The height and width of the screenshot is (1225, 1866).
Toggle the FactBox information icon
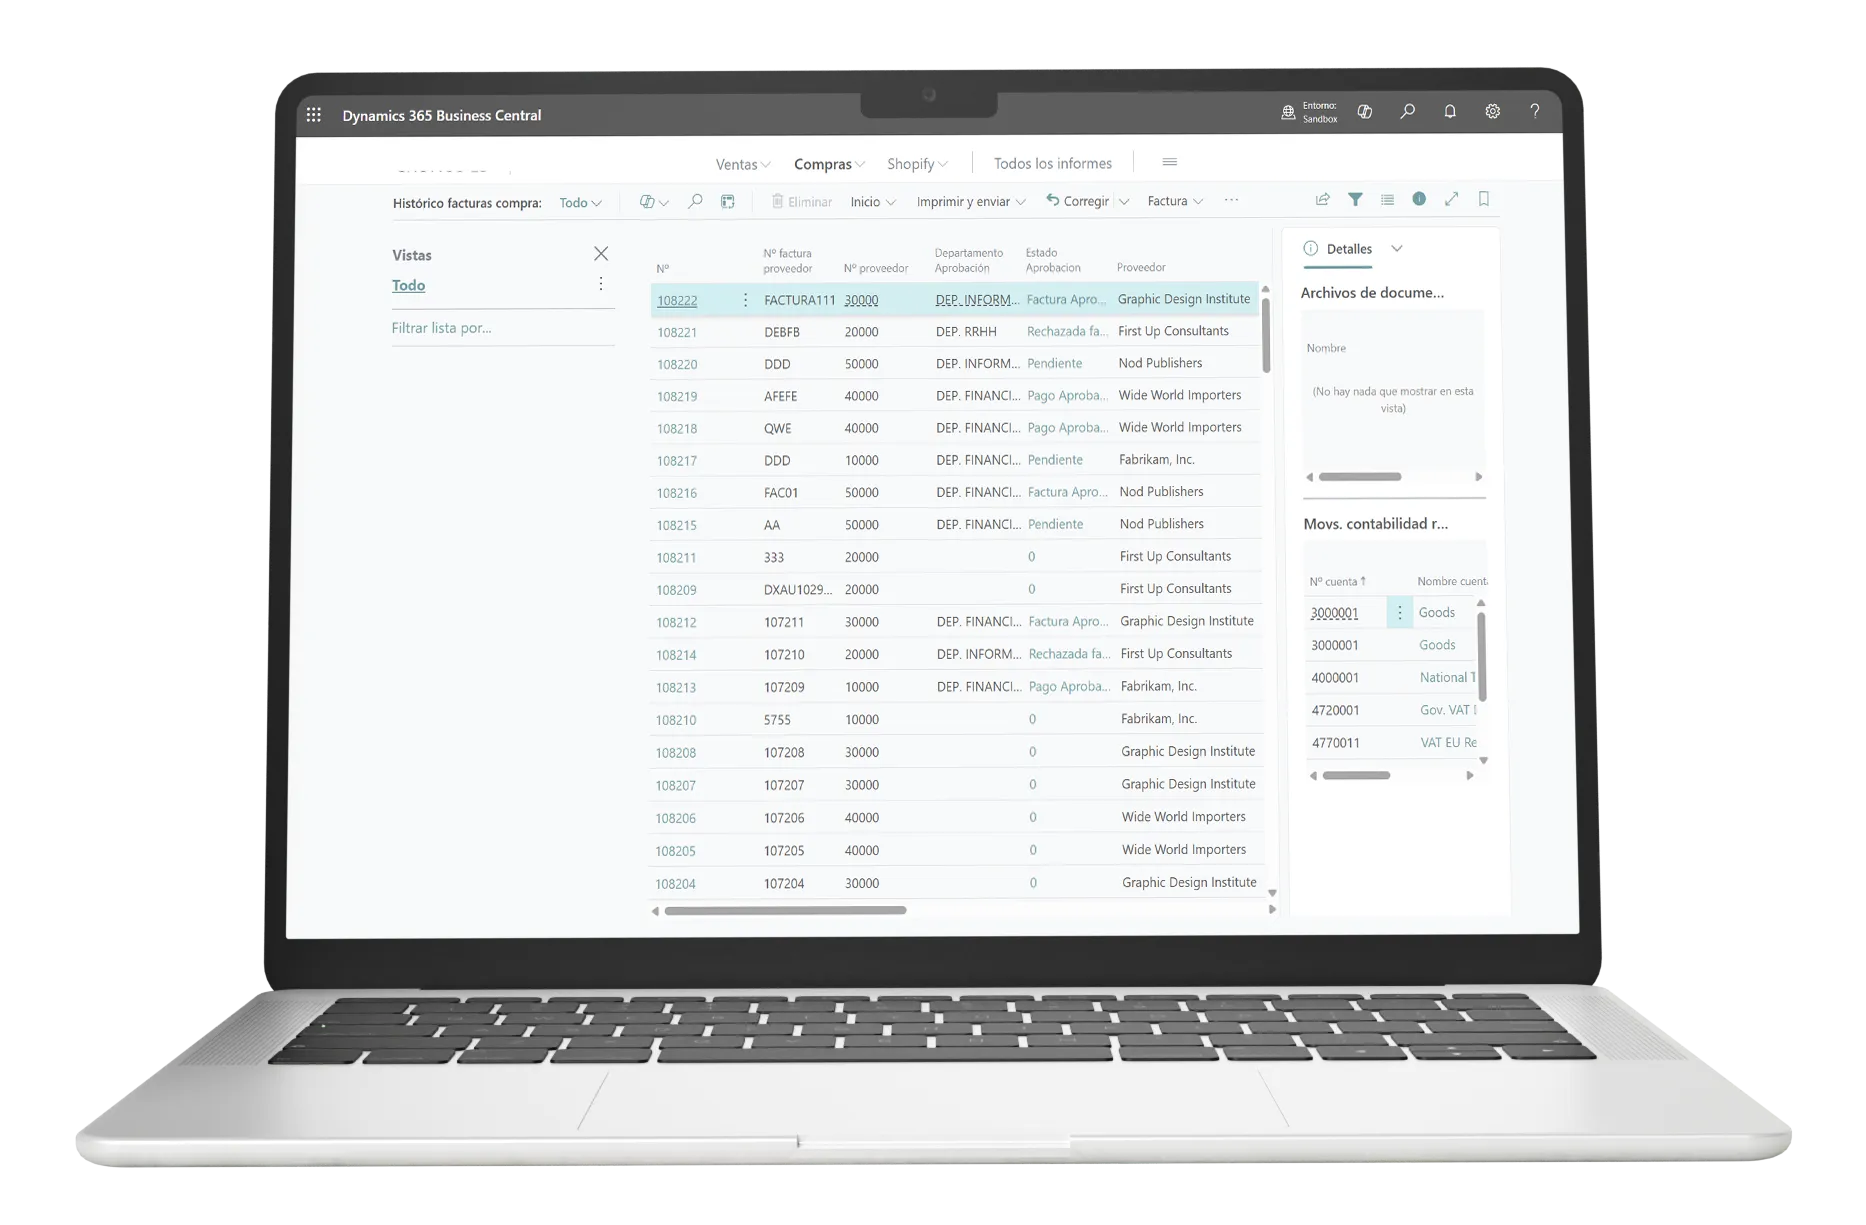(x=1419, y=199)
